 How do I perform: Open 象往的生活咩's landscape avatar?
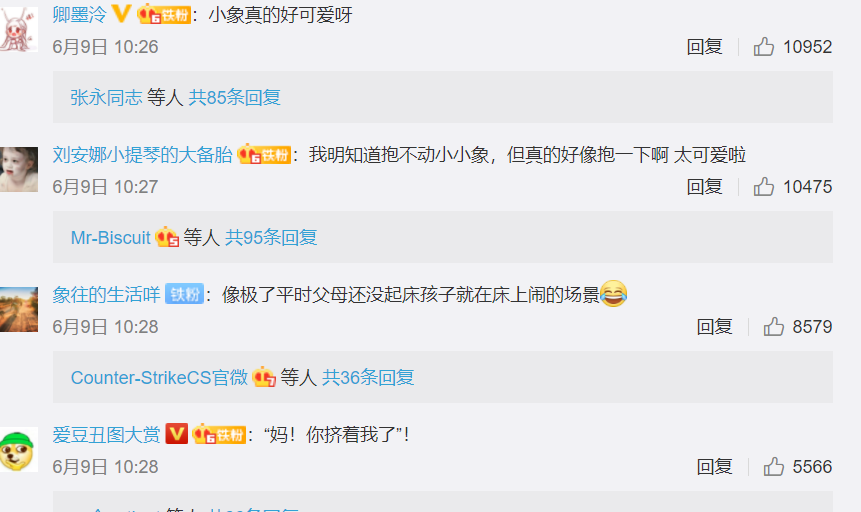(x=19, y=309)
